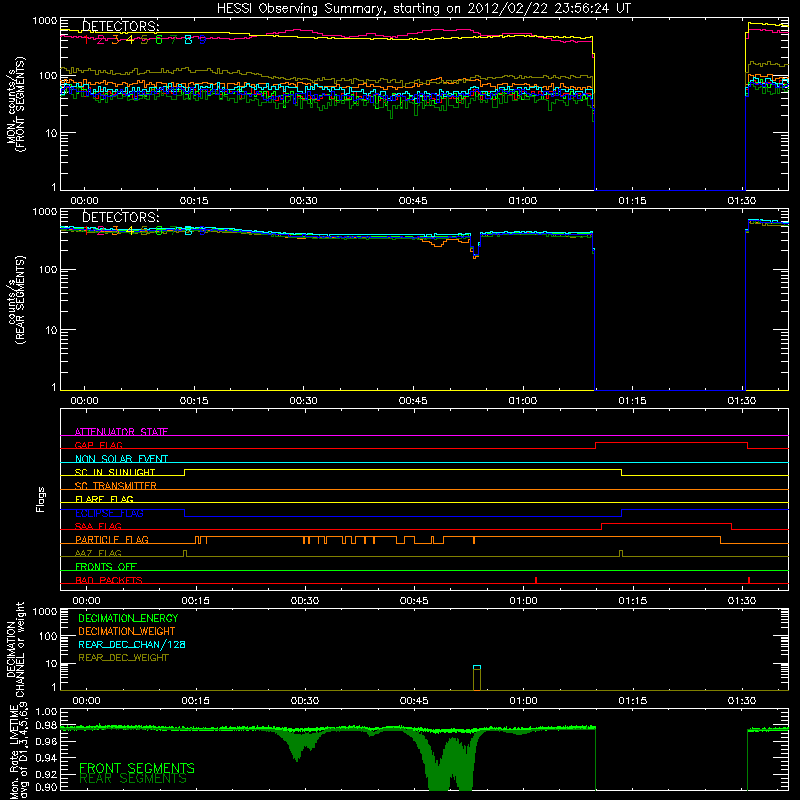Click the FRONTS_OFF flag label
This screenshot has width=800, height=800.
(106, 567)
